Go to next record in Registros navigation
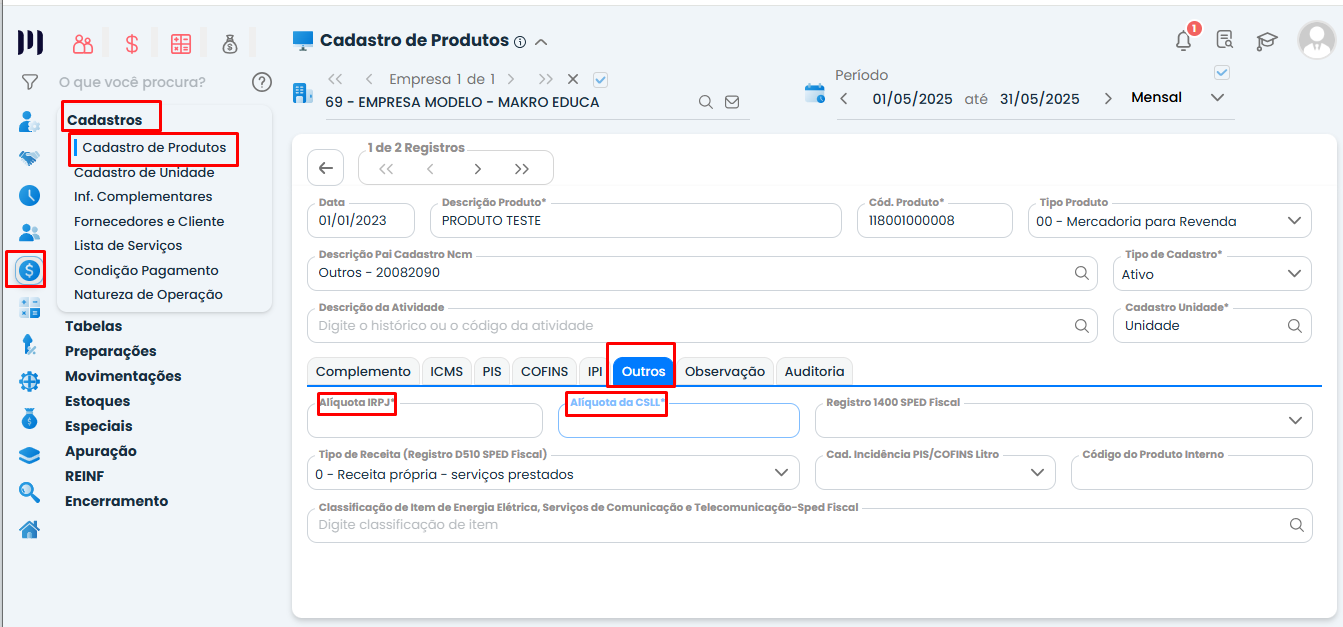This screenshot has height=627, width=1343. coord(478,169)
